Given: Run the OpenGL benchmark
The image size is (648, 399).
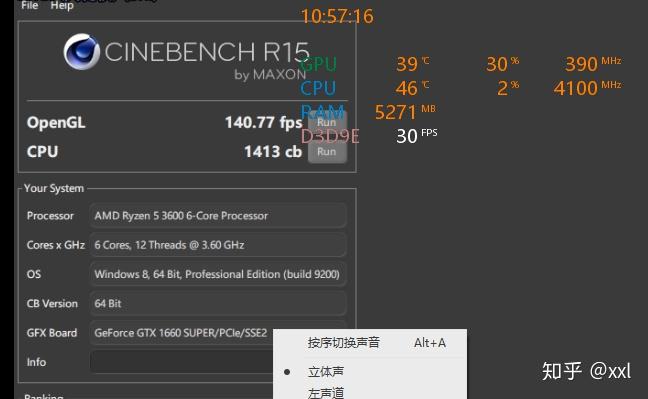Looking at the screenshot, I should pyautogui.click(x=327, y=122).
